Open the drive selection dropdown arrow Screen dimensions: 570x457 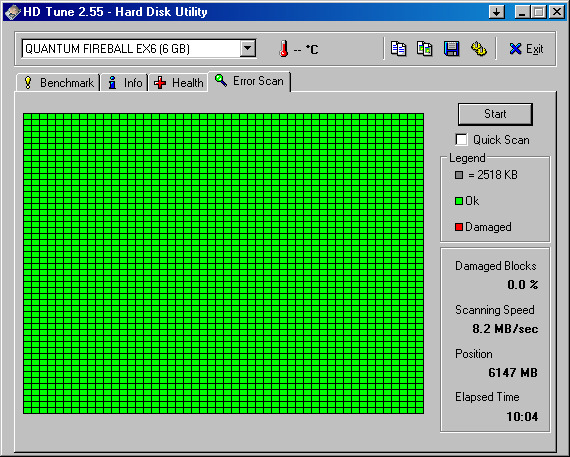tap(248, 48)
